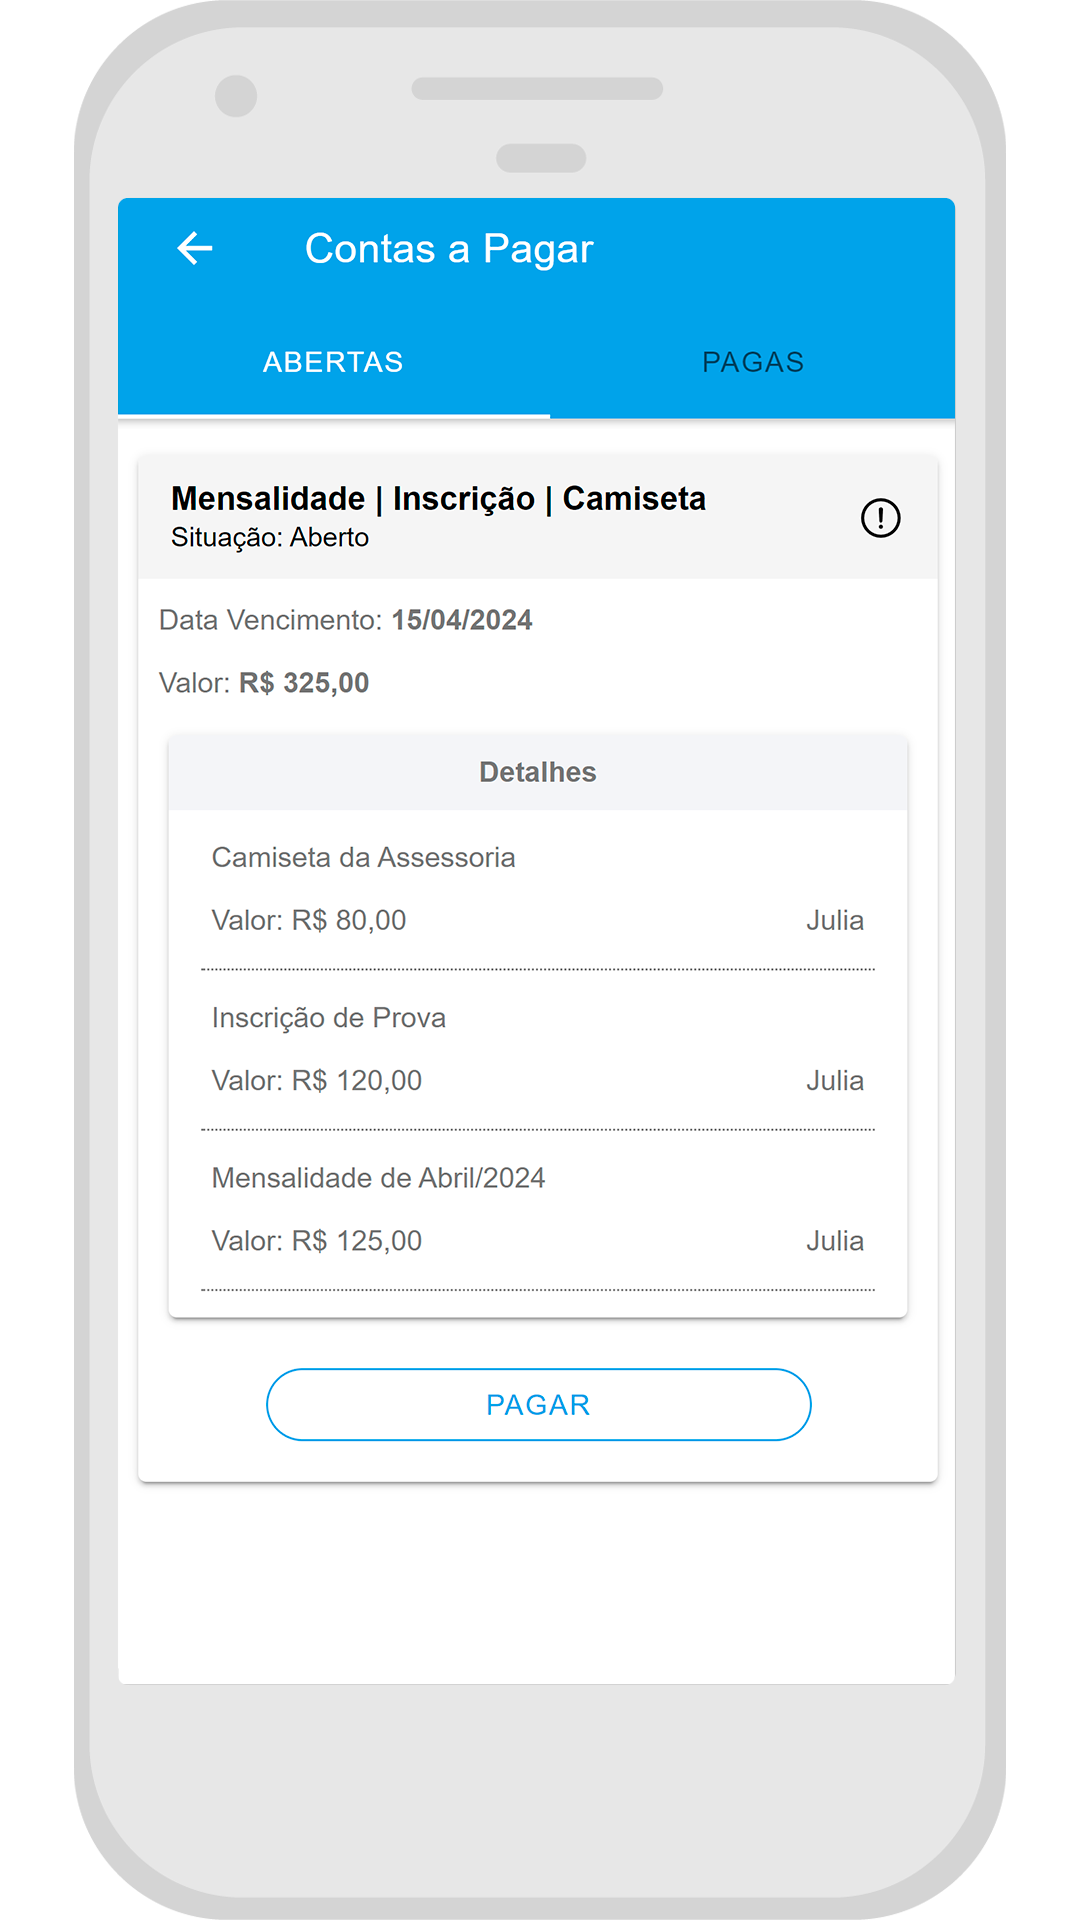Viewport: 1080px width, 1920px height.
Task: Select the Inscrição de Prova item
Action: (x=329, y=1018)
